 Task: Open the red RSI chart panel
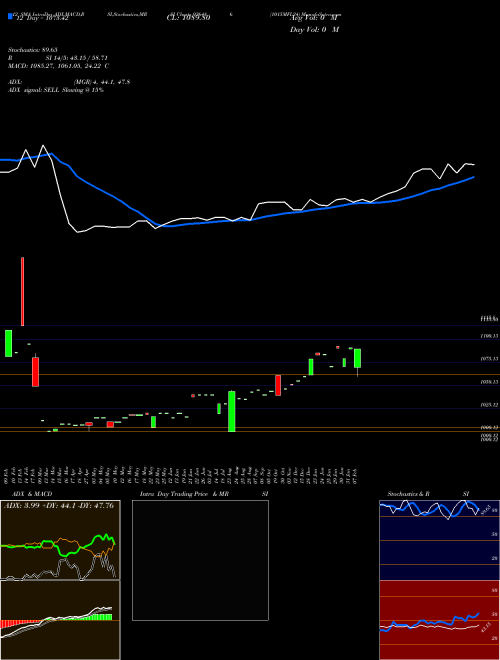[x=439, y=620]
